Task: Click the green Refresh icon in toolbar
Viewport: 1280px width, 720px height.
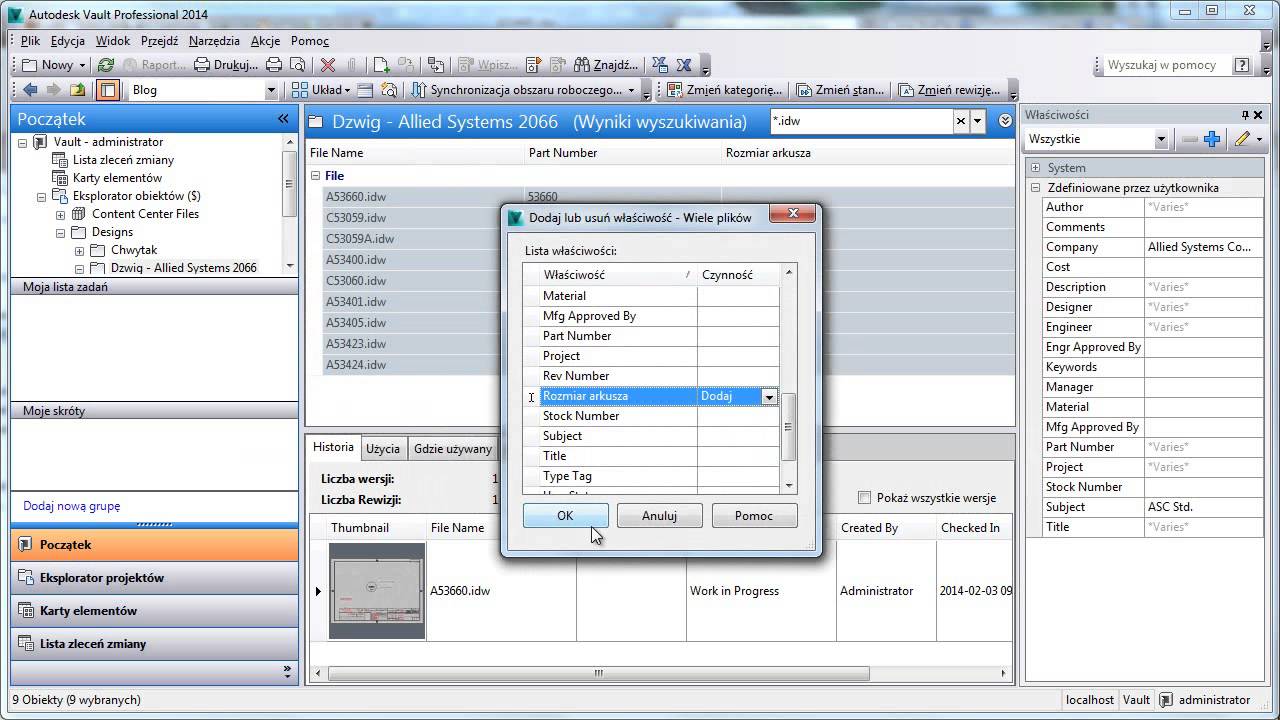Action: click(x=106, y=65)
